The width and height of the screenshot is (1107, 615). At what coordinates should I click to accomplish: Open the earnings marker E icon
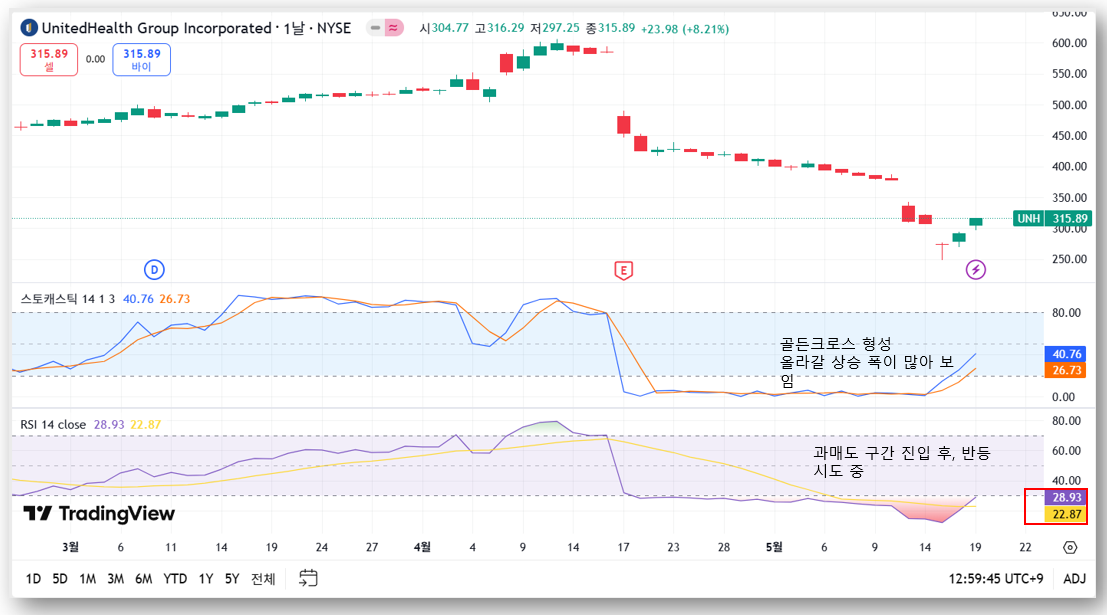[623, 270]
